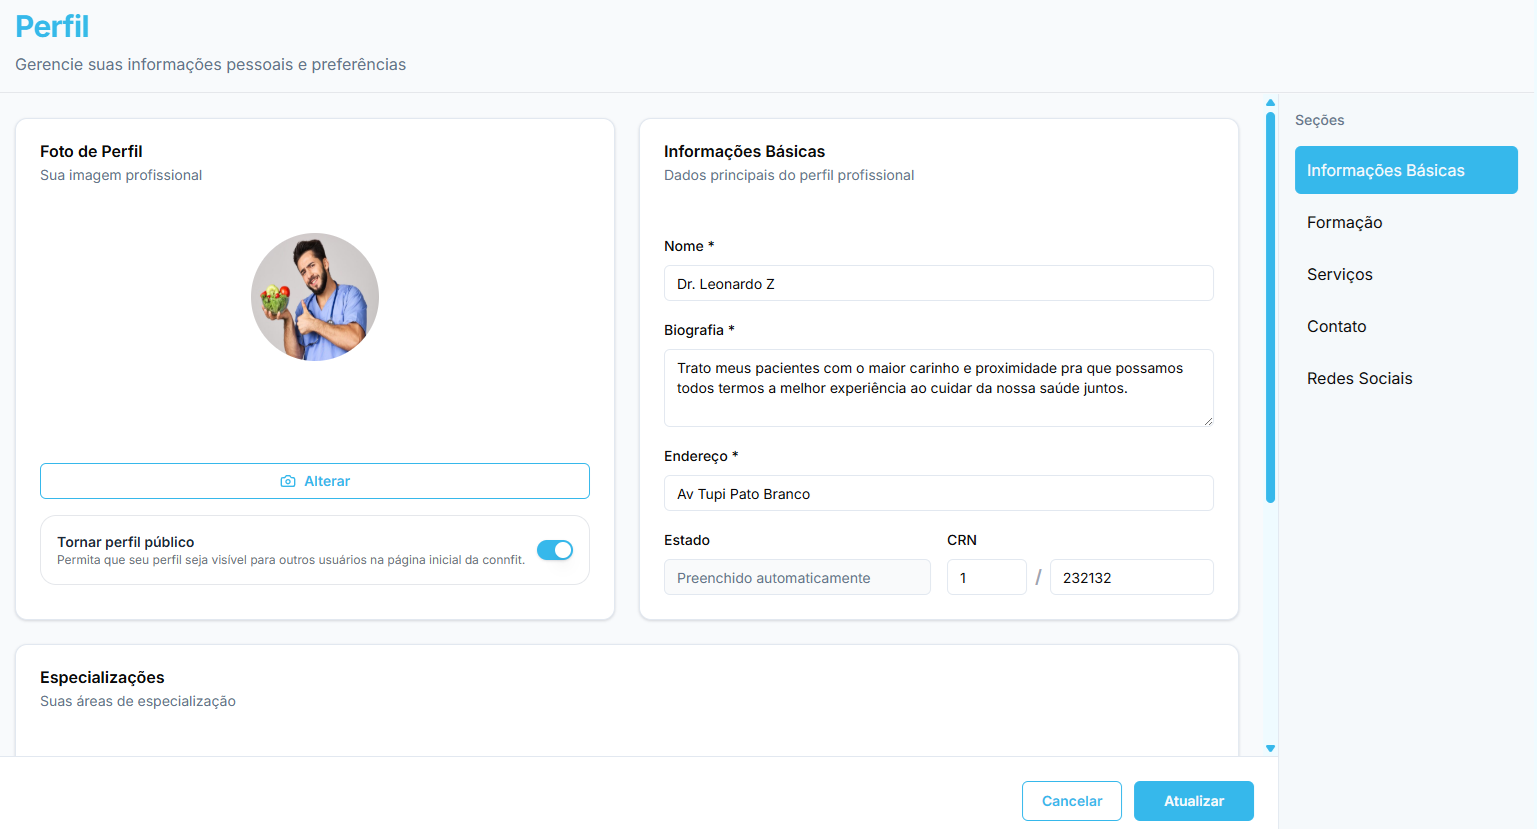Disable the Tornar perfil público switch
Viewport: 1537px width, 829px height.
coord(555,550)
